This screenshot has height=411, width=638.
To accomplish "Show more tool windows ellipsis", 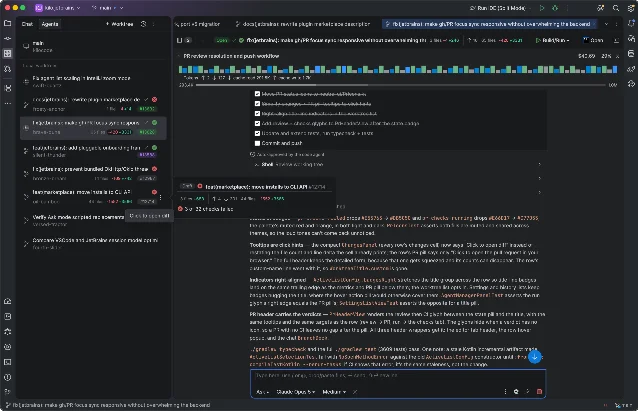I will (7, 103).
